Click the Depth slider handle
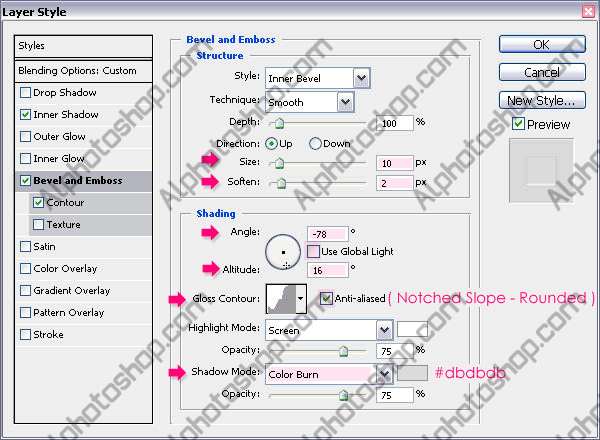The height and width of the screenshot is (440, 600). click(x=280, y=123)
